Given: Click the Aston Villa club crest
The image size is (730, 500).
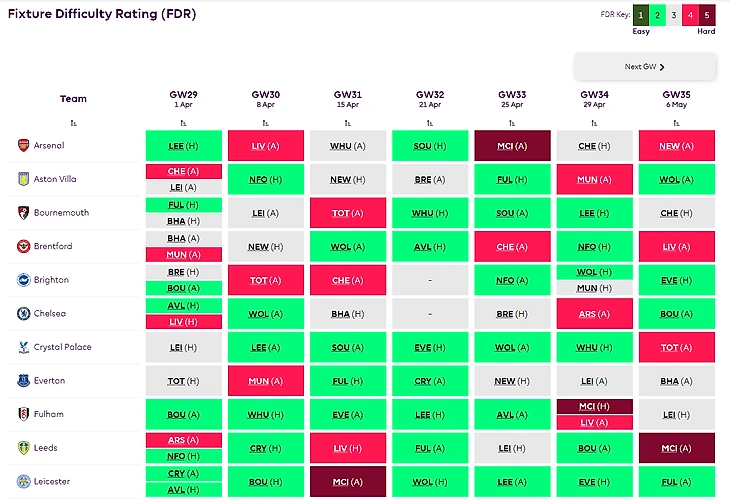Looking at the screenshot, I should coord(24,179).
